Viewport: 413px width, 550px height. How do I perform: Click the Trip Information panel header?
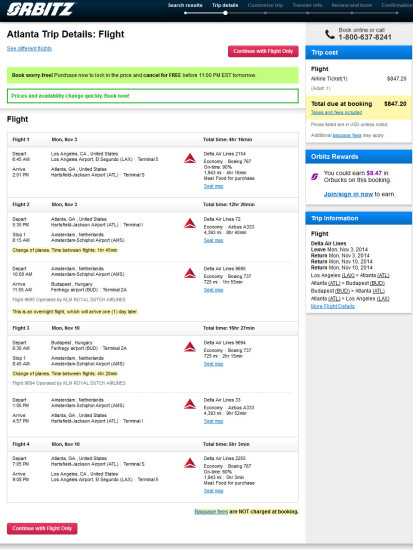pos(359,219)
